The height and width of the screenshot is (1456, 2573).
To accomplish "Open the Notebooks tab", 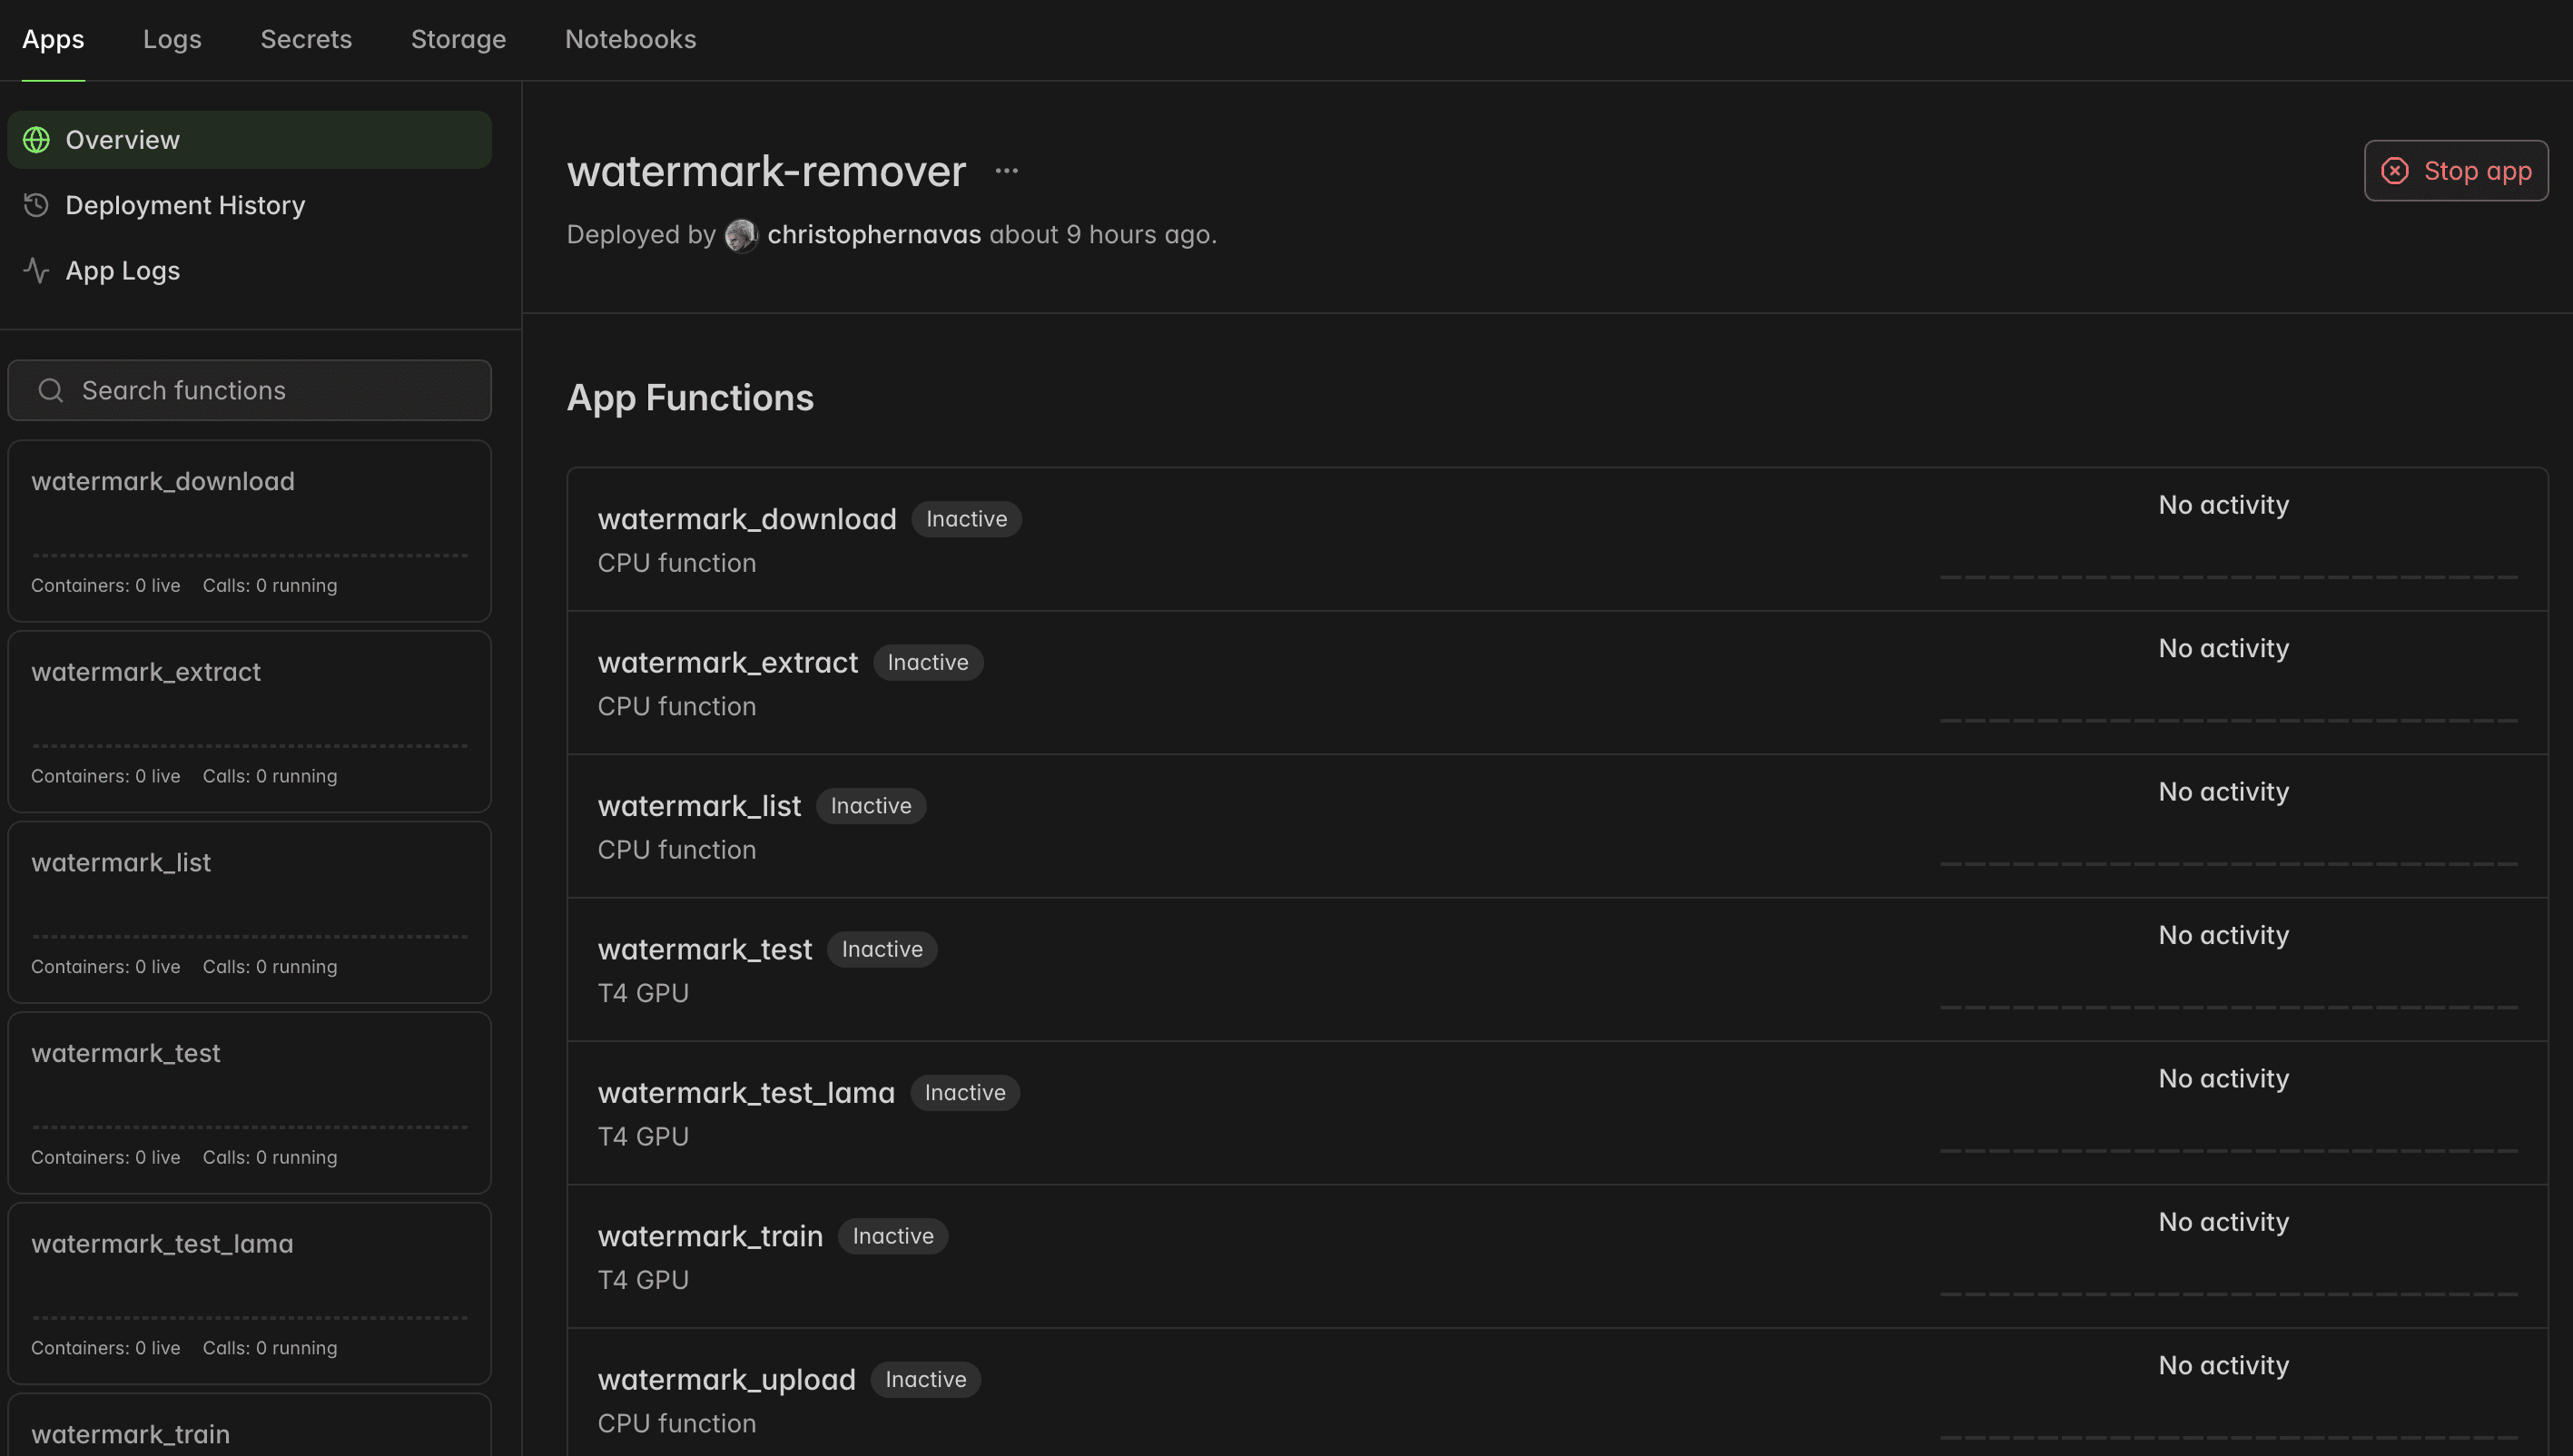I will coord(630,39).
